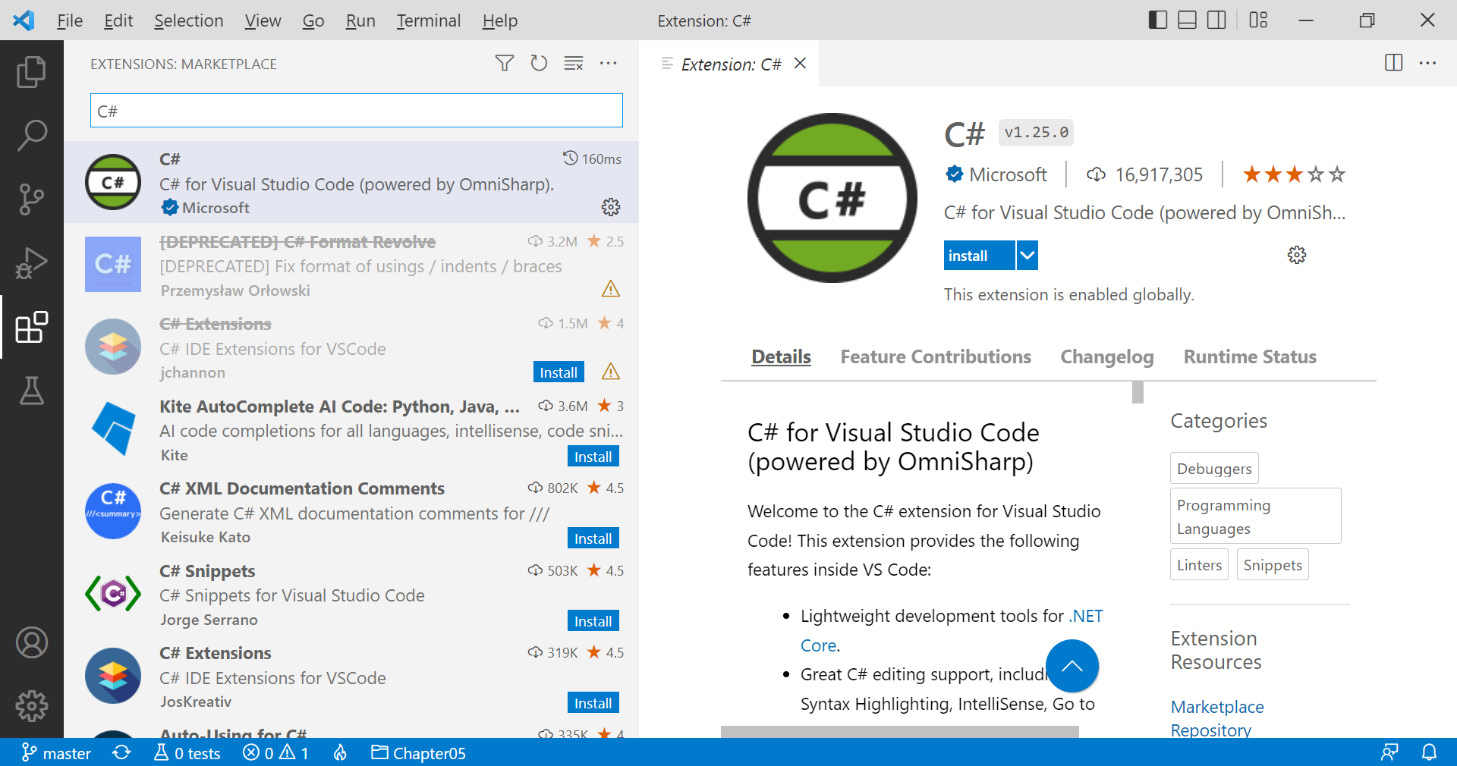Open the Go menu

pos(313,20)
